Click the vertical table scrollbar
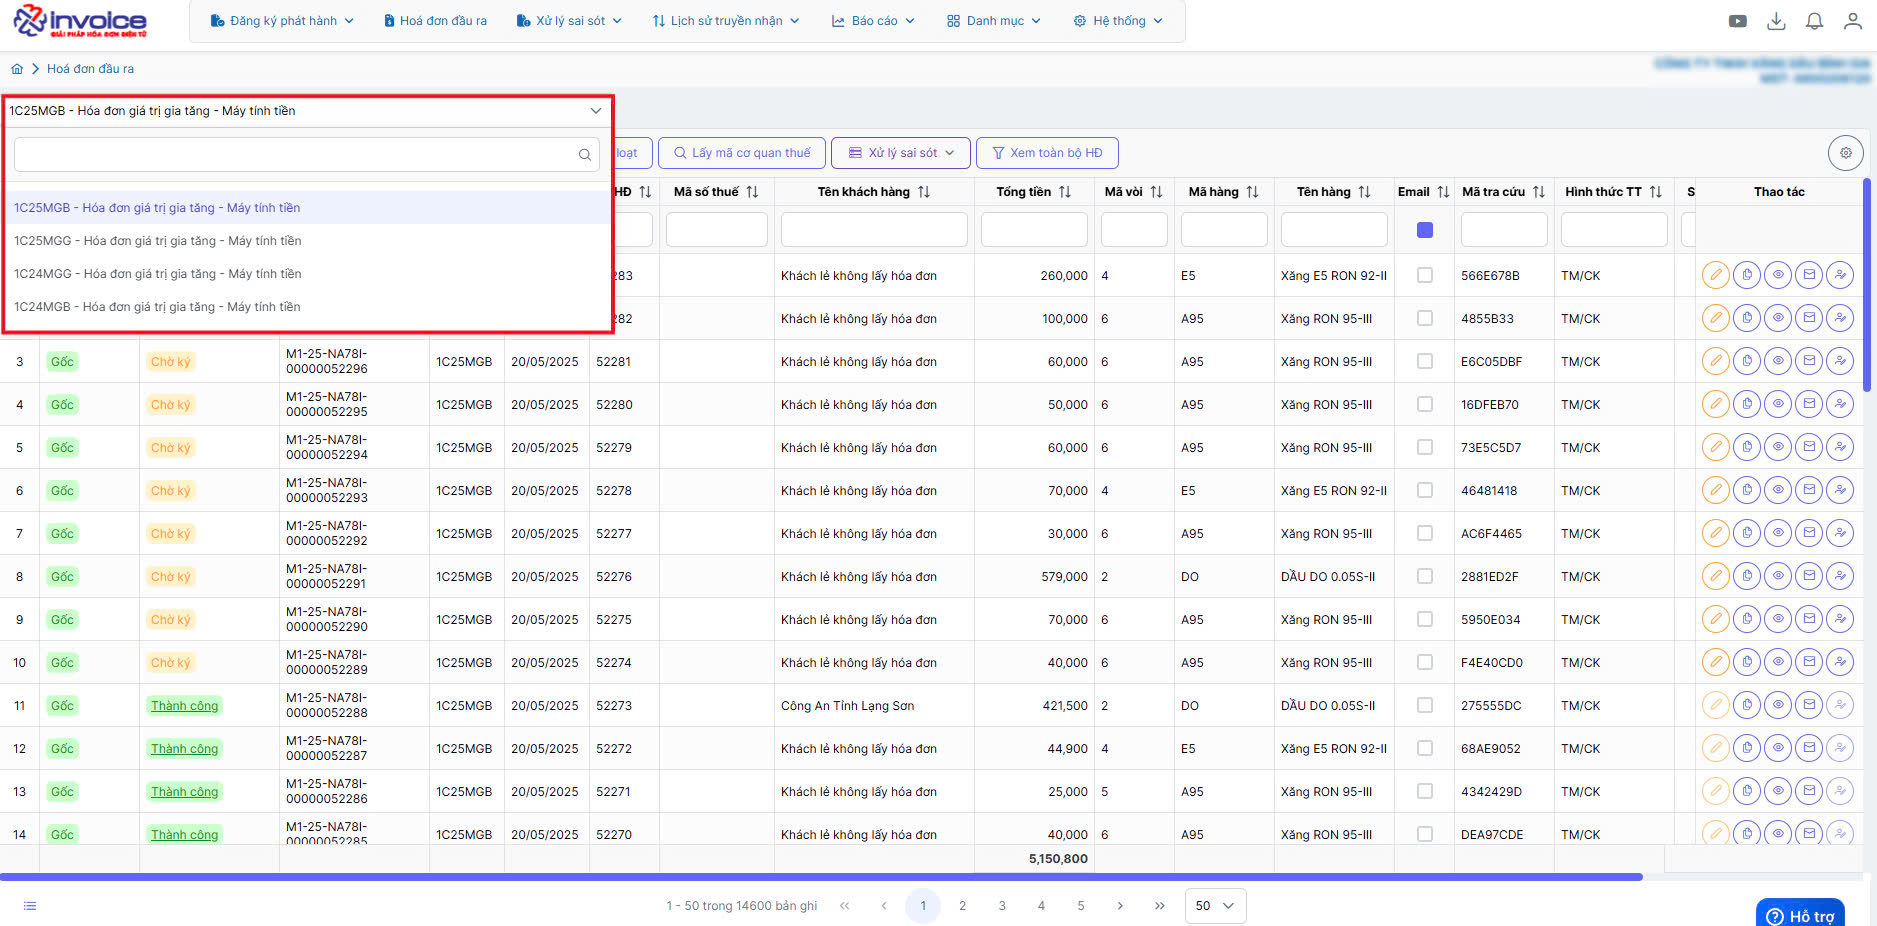Screen dimensions: 1877x926 1867,285
